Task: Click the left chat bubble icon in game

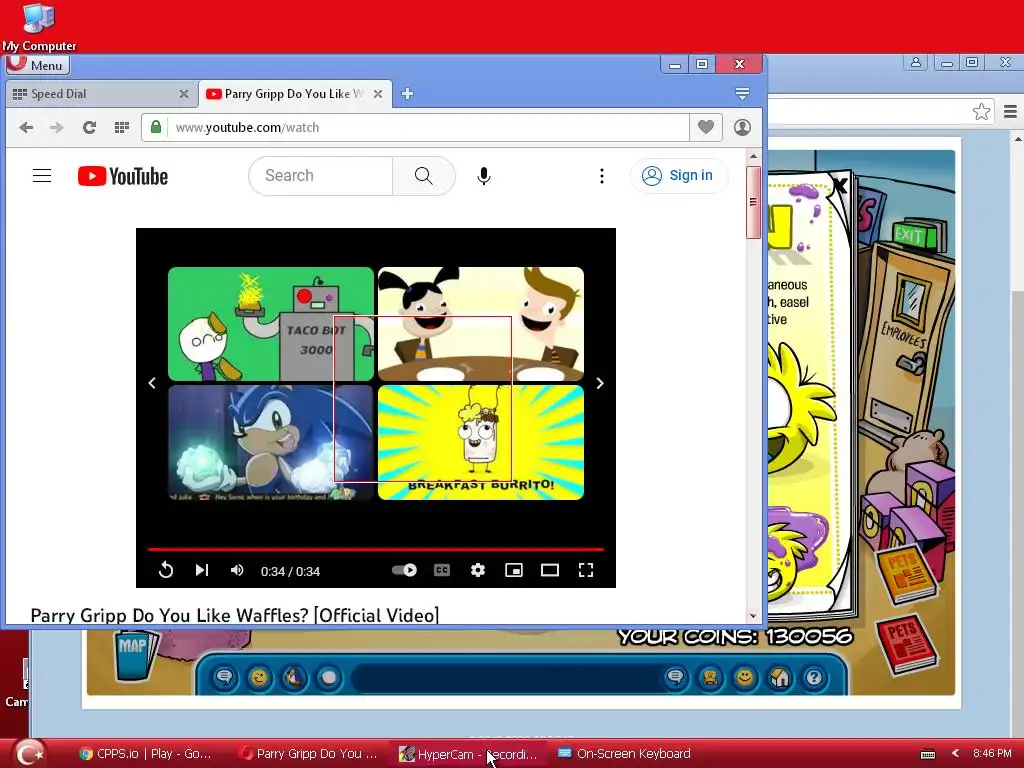Action: [x=224, y=678]
